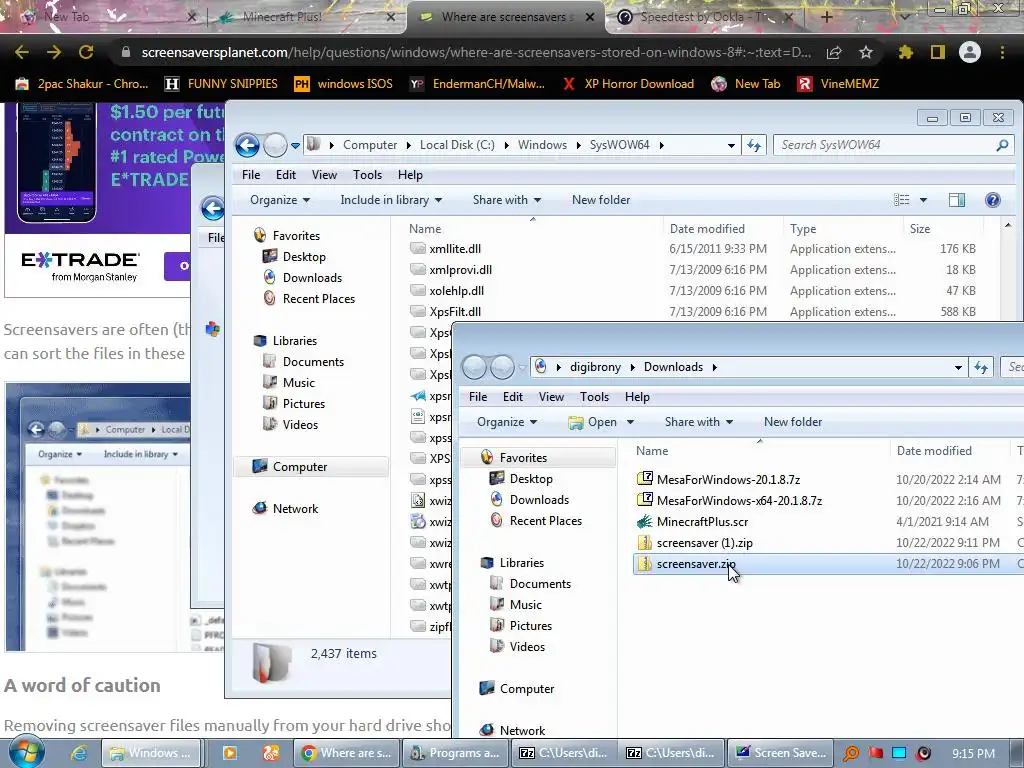Click Chrome URL address bar

click(x=476, y=52)
